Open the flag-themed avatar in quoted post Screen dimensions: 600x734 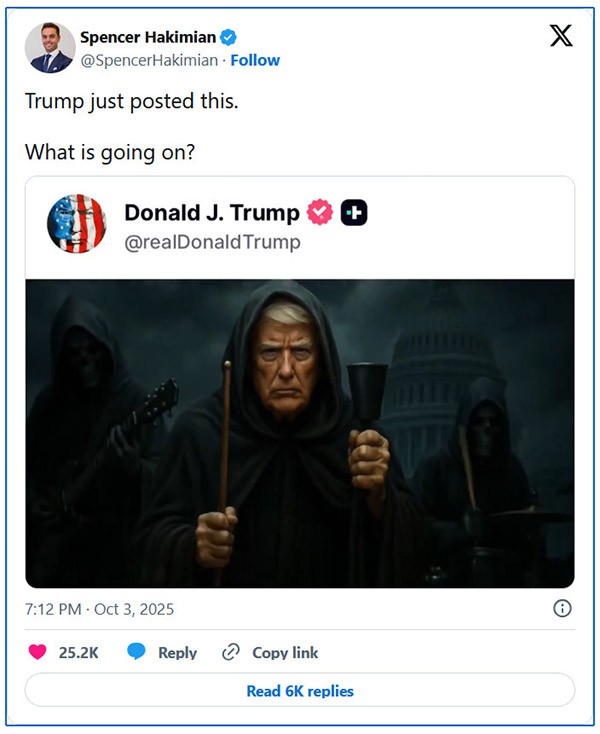coord(76,224)
